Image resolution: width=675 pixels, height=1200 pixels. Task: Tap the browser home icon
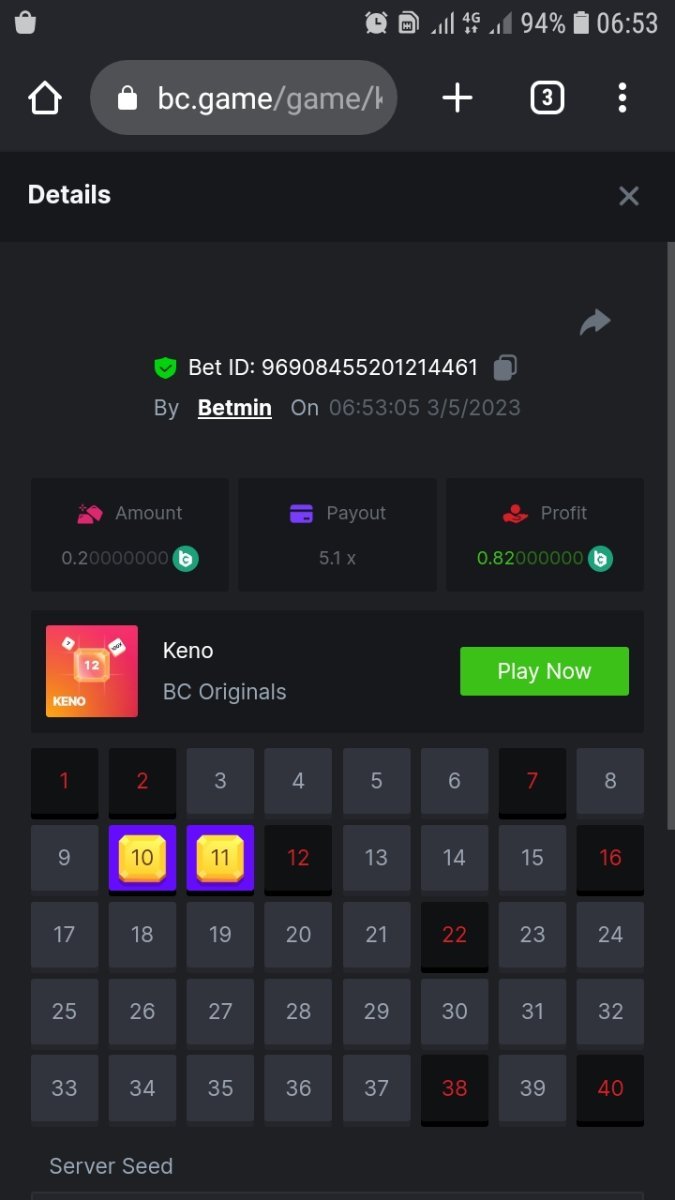45,98
